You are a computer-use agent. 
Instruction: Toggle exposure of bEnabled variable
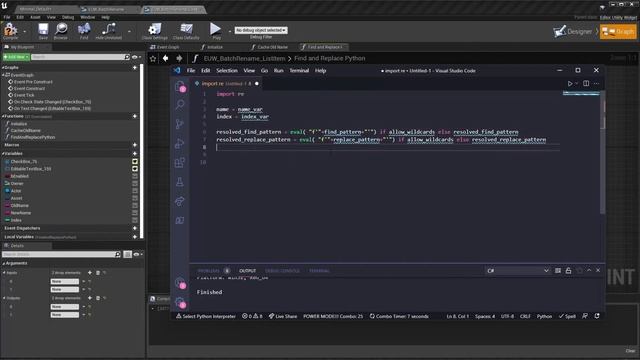coord(135,176)
